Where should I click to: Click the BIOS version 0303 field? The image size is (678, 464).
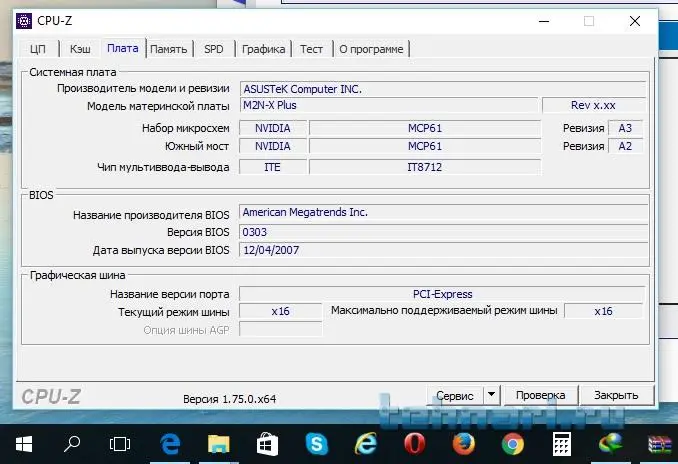(x=443, y=232)
